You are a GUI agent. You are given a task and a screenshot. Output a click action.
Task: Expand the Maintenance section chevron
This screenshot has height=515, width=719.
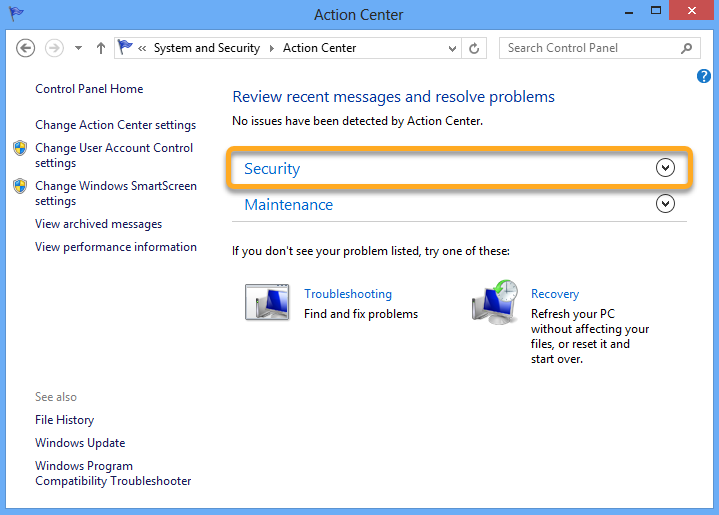pyautogui.click(x=666, y=204)
